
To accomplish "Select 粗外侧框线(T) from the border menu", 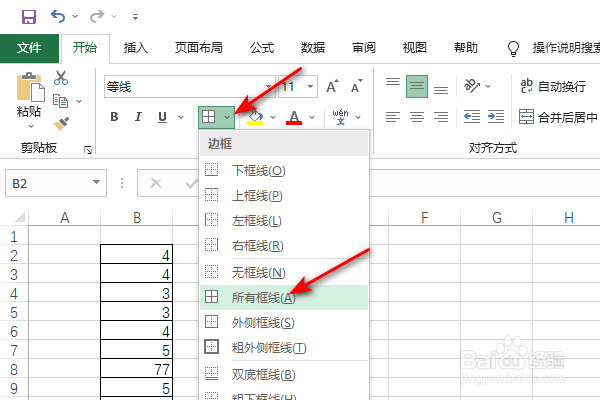I will pyautogui.click(x=284, y=348).
